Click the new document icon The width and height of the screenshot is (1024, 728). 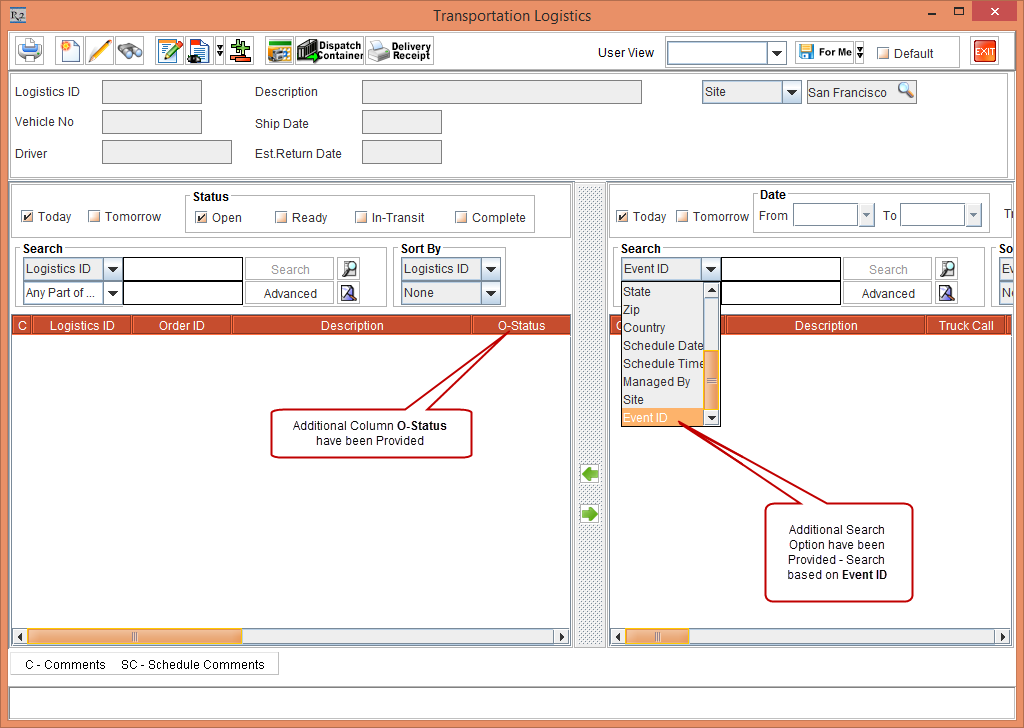click(x=69, y=50)
